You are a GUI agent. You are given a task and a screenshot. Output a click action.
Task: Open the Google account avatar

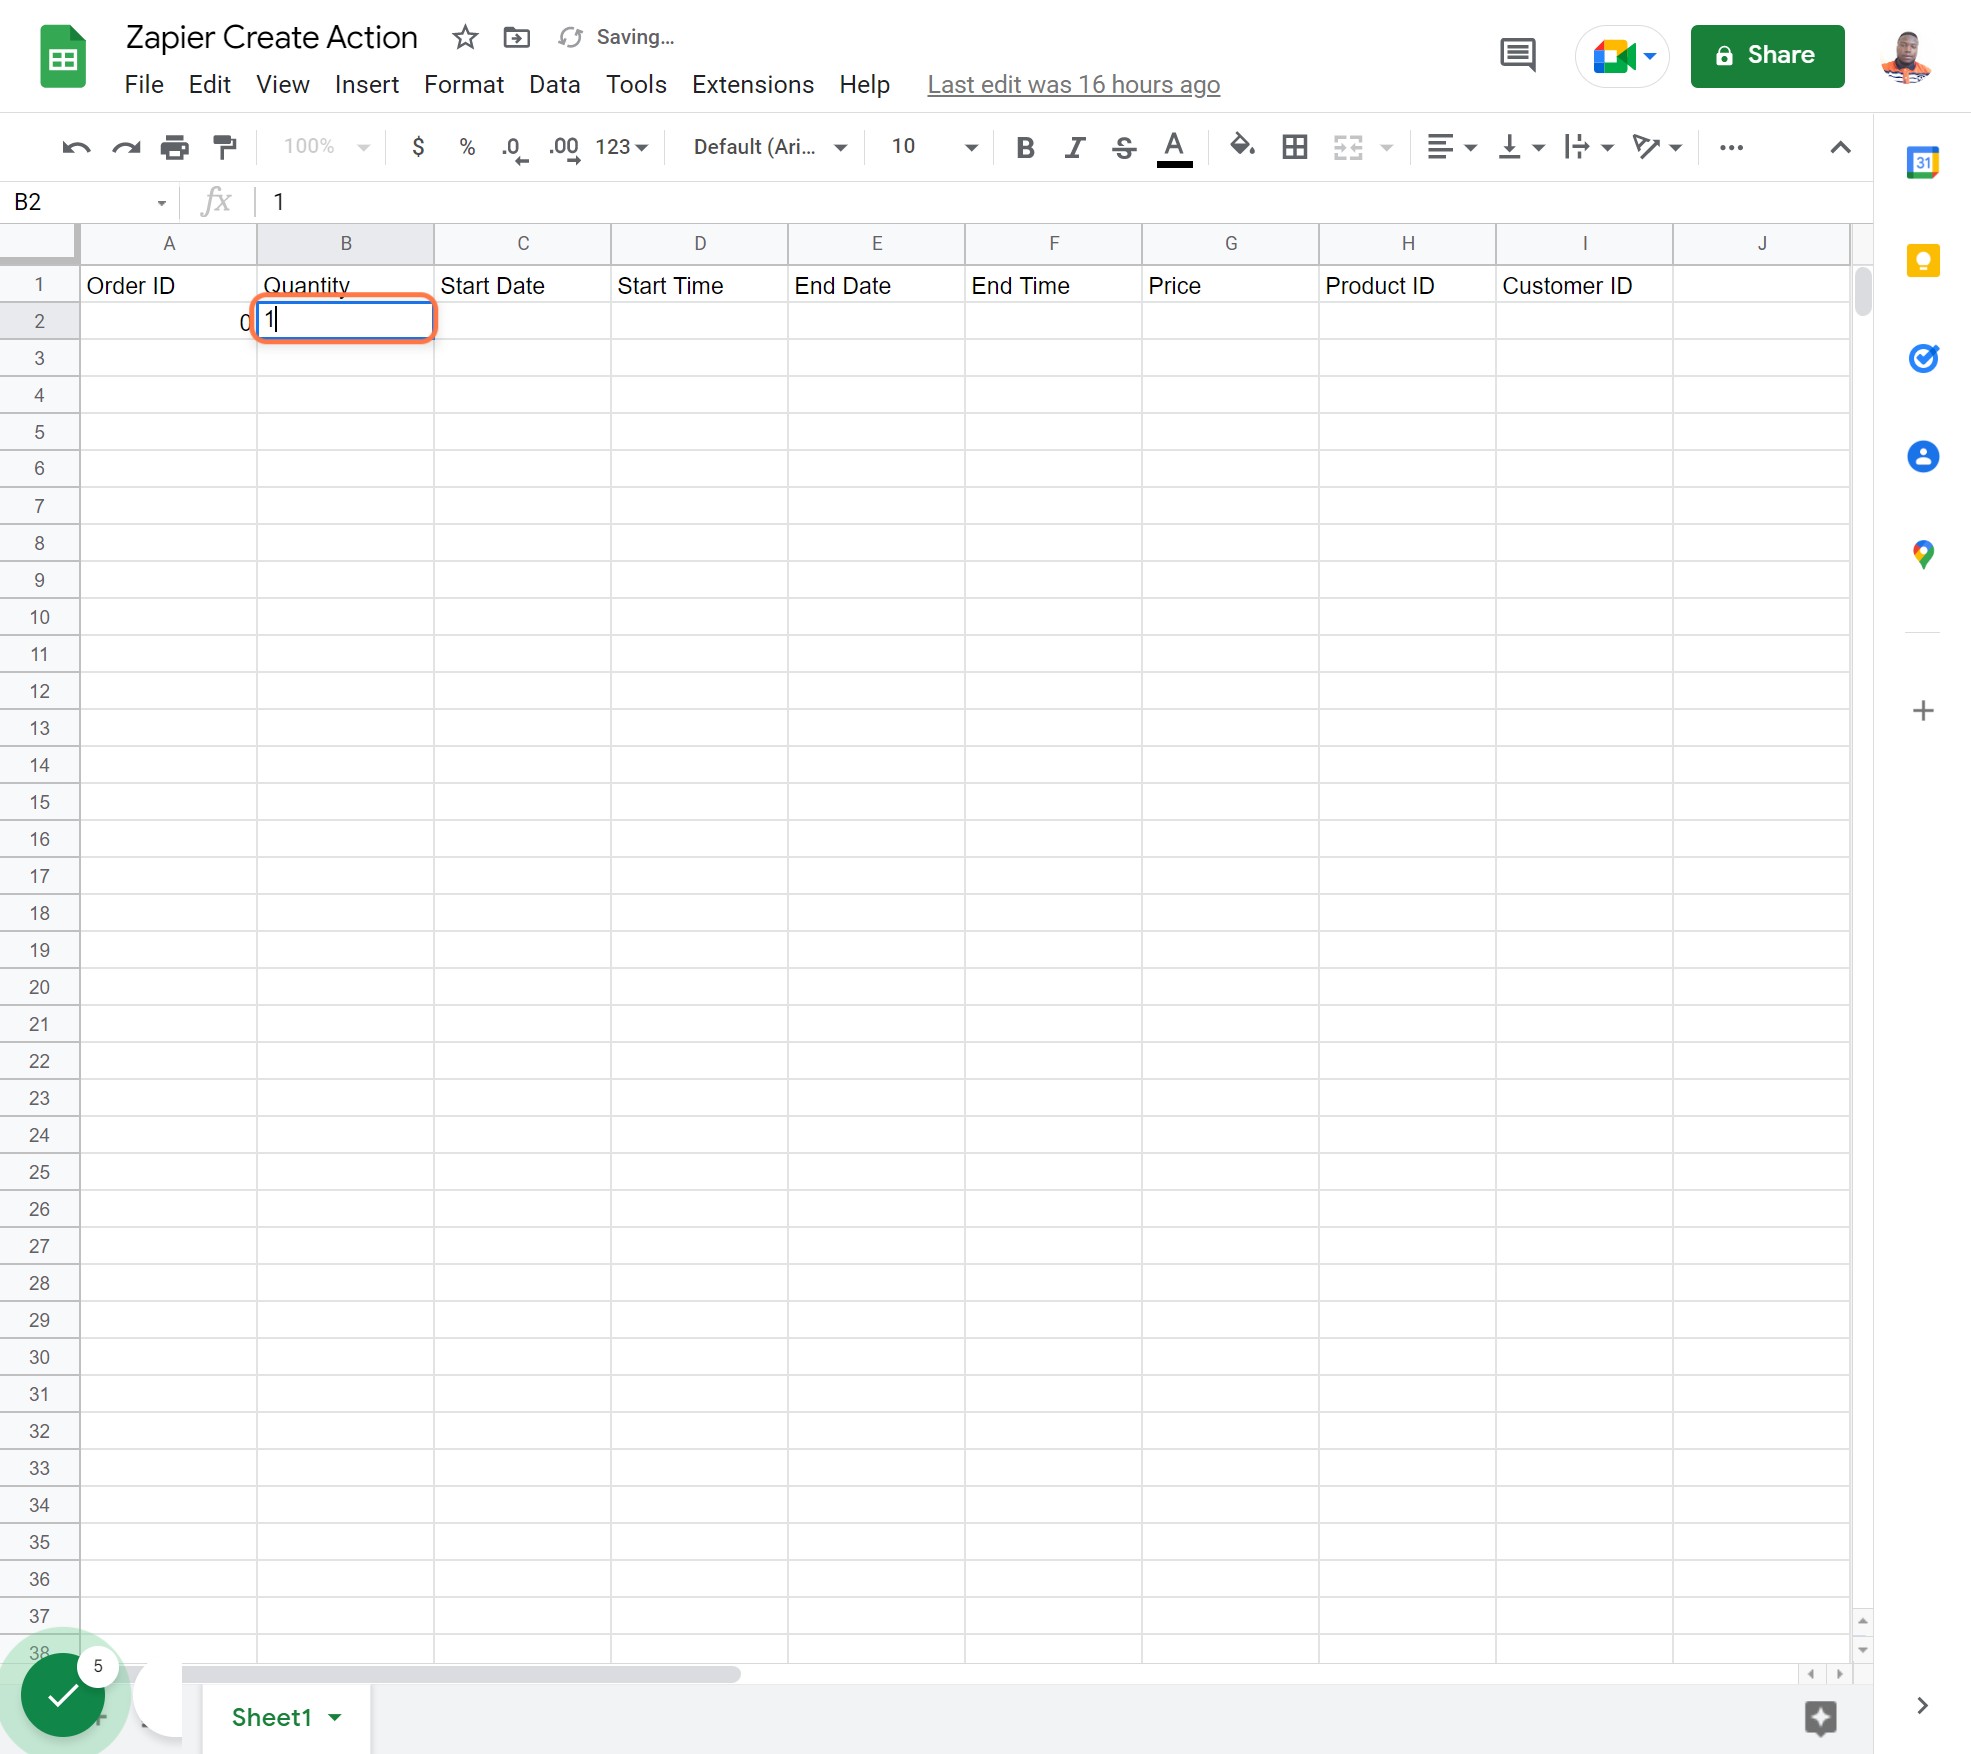(x=1906, y=57)
